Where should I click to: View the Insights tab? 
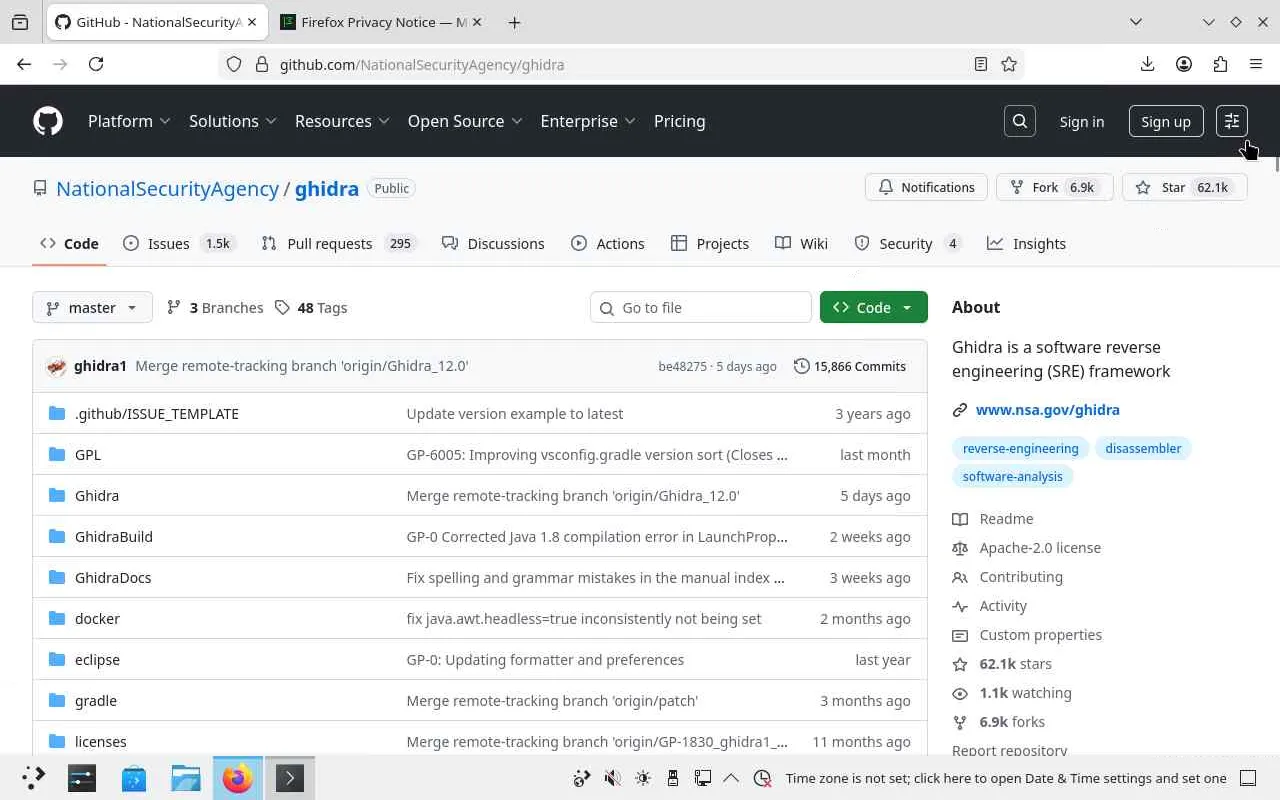tap(1027, 243)
